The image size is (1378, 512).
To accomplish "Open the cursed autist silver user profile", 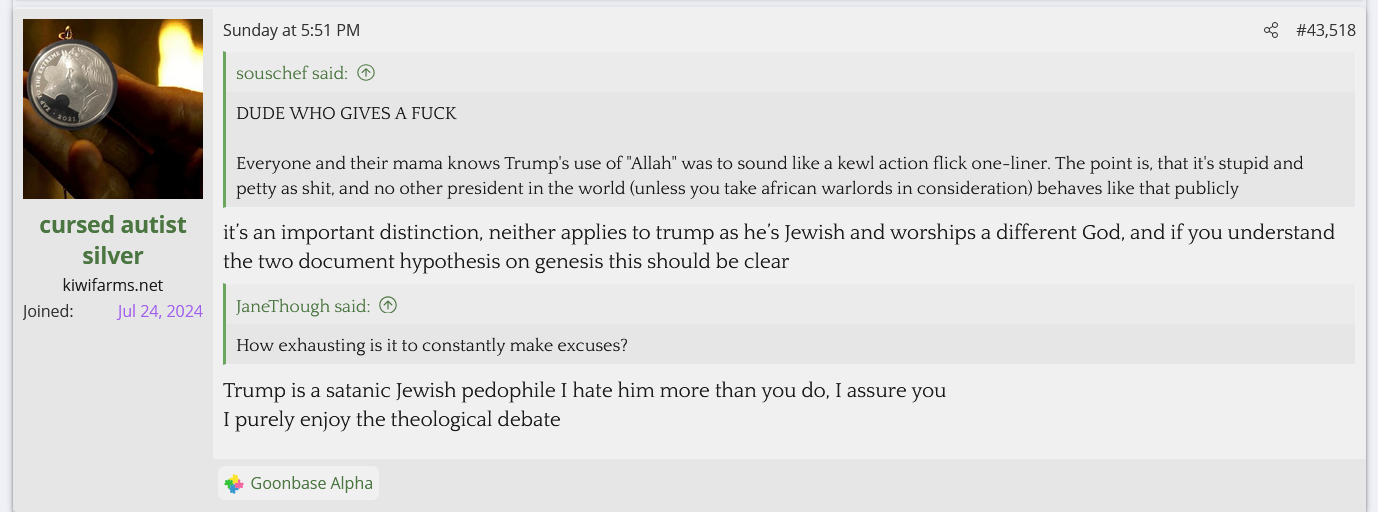I will 113,240.
